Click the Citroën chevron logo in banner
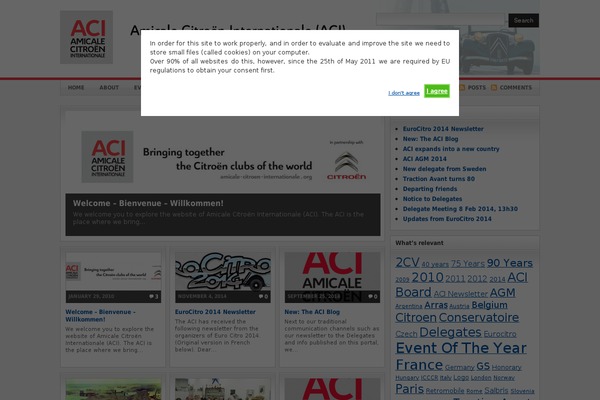Viewport: 600px width, 400px height. 346,165
